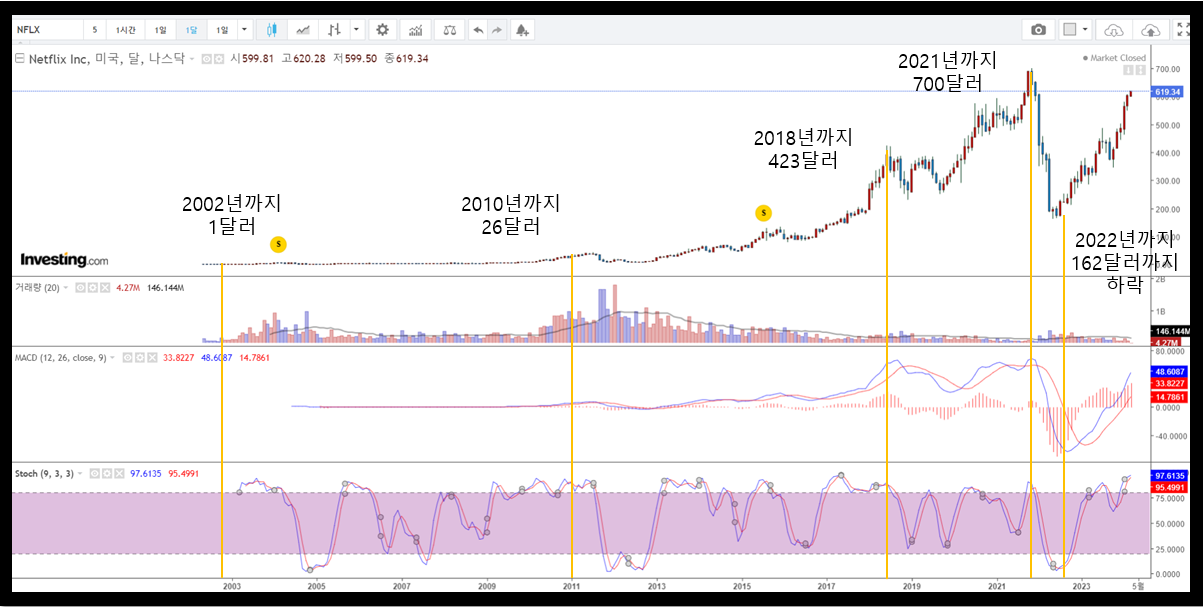The image size is (1203, 607).
Task: Open layout square selector
Action: [x=1075, y=30]
